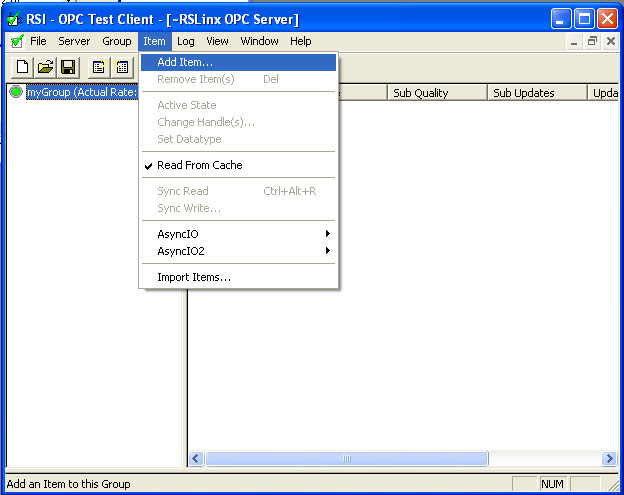
Task: Click the Sub Quality column header
Action: [x=437, y=93]
